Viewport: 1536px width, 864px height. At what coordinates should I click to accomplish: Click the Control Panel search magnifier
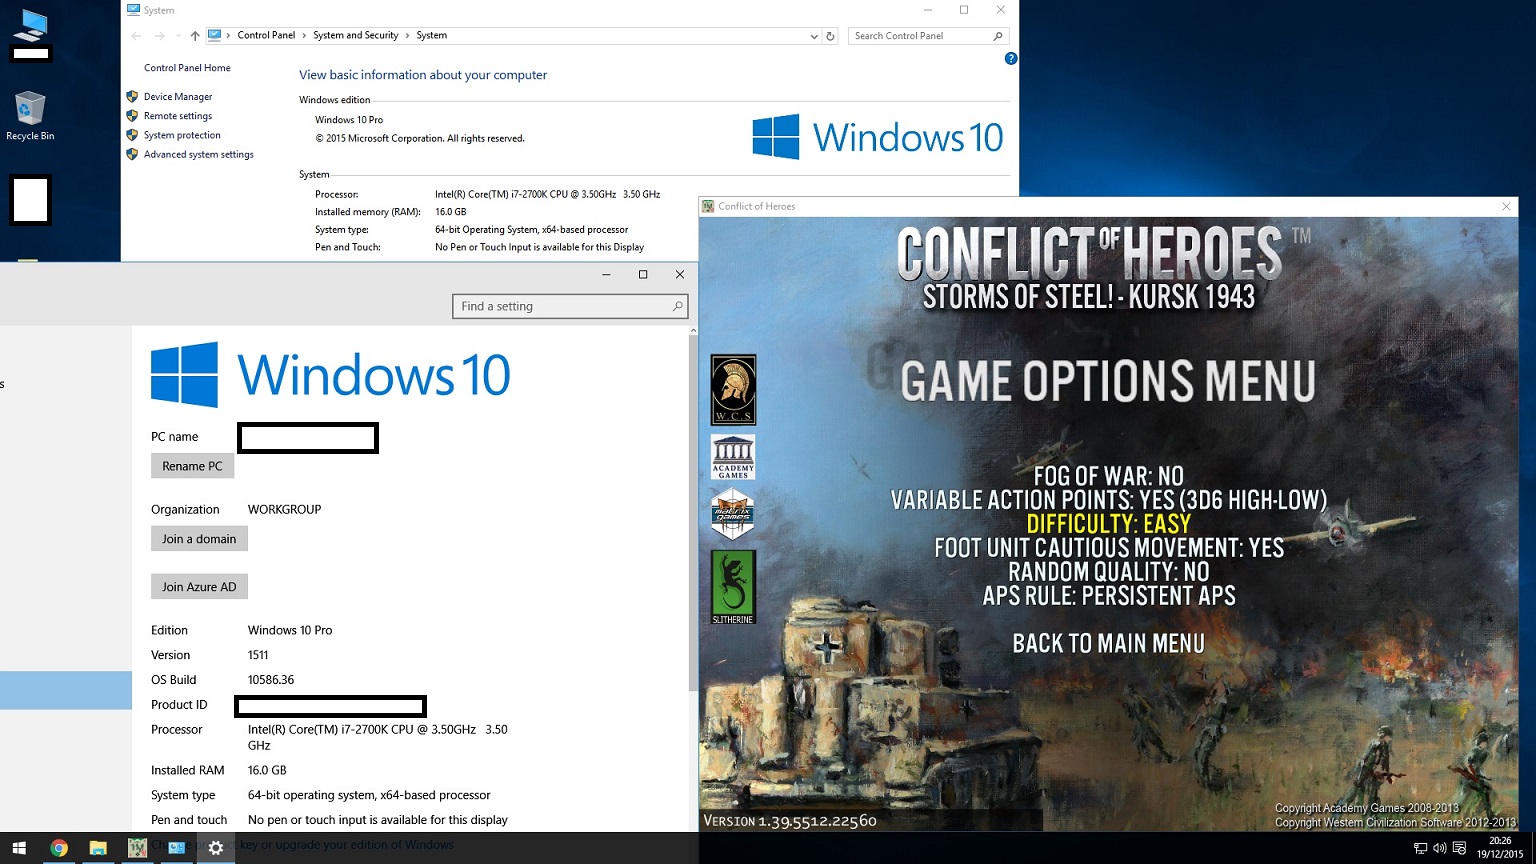pyautogui.click(x=998, y=36)
